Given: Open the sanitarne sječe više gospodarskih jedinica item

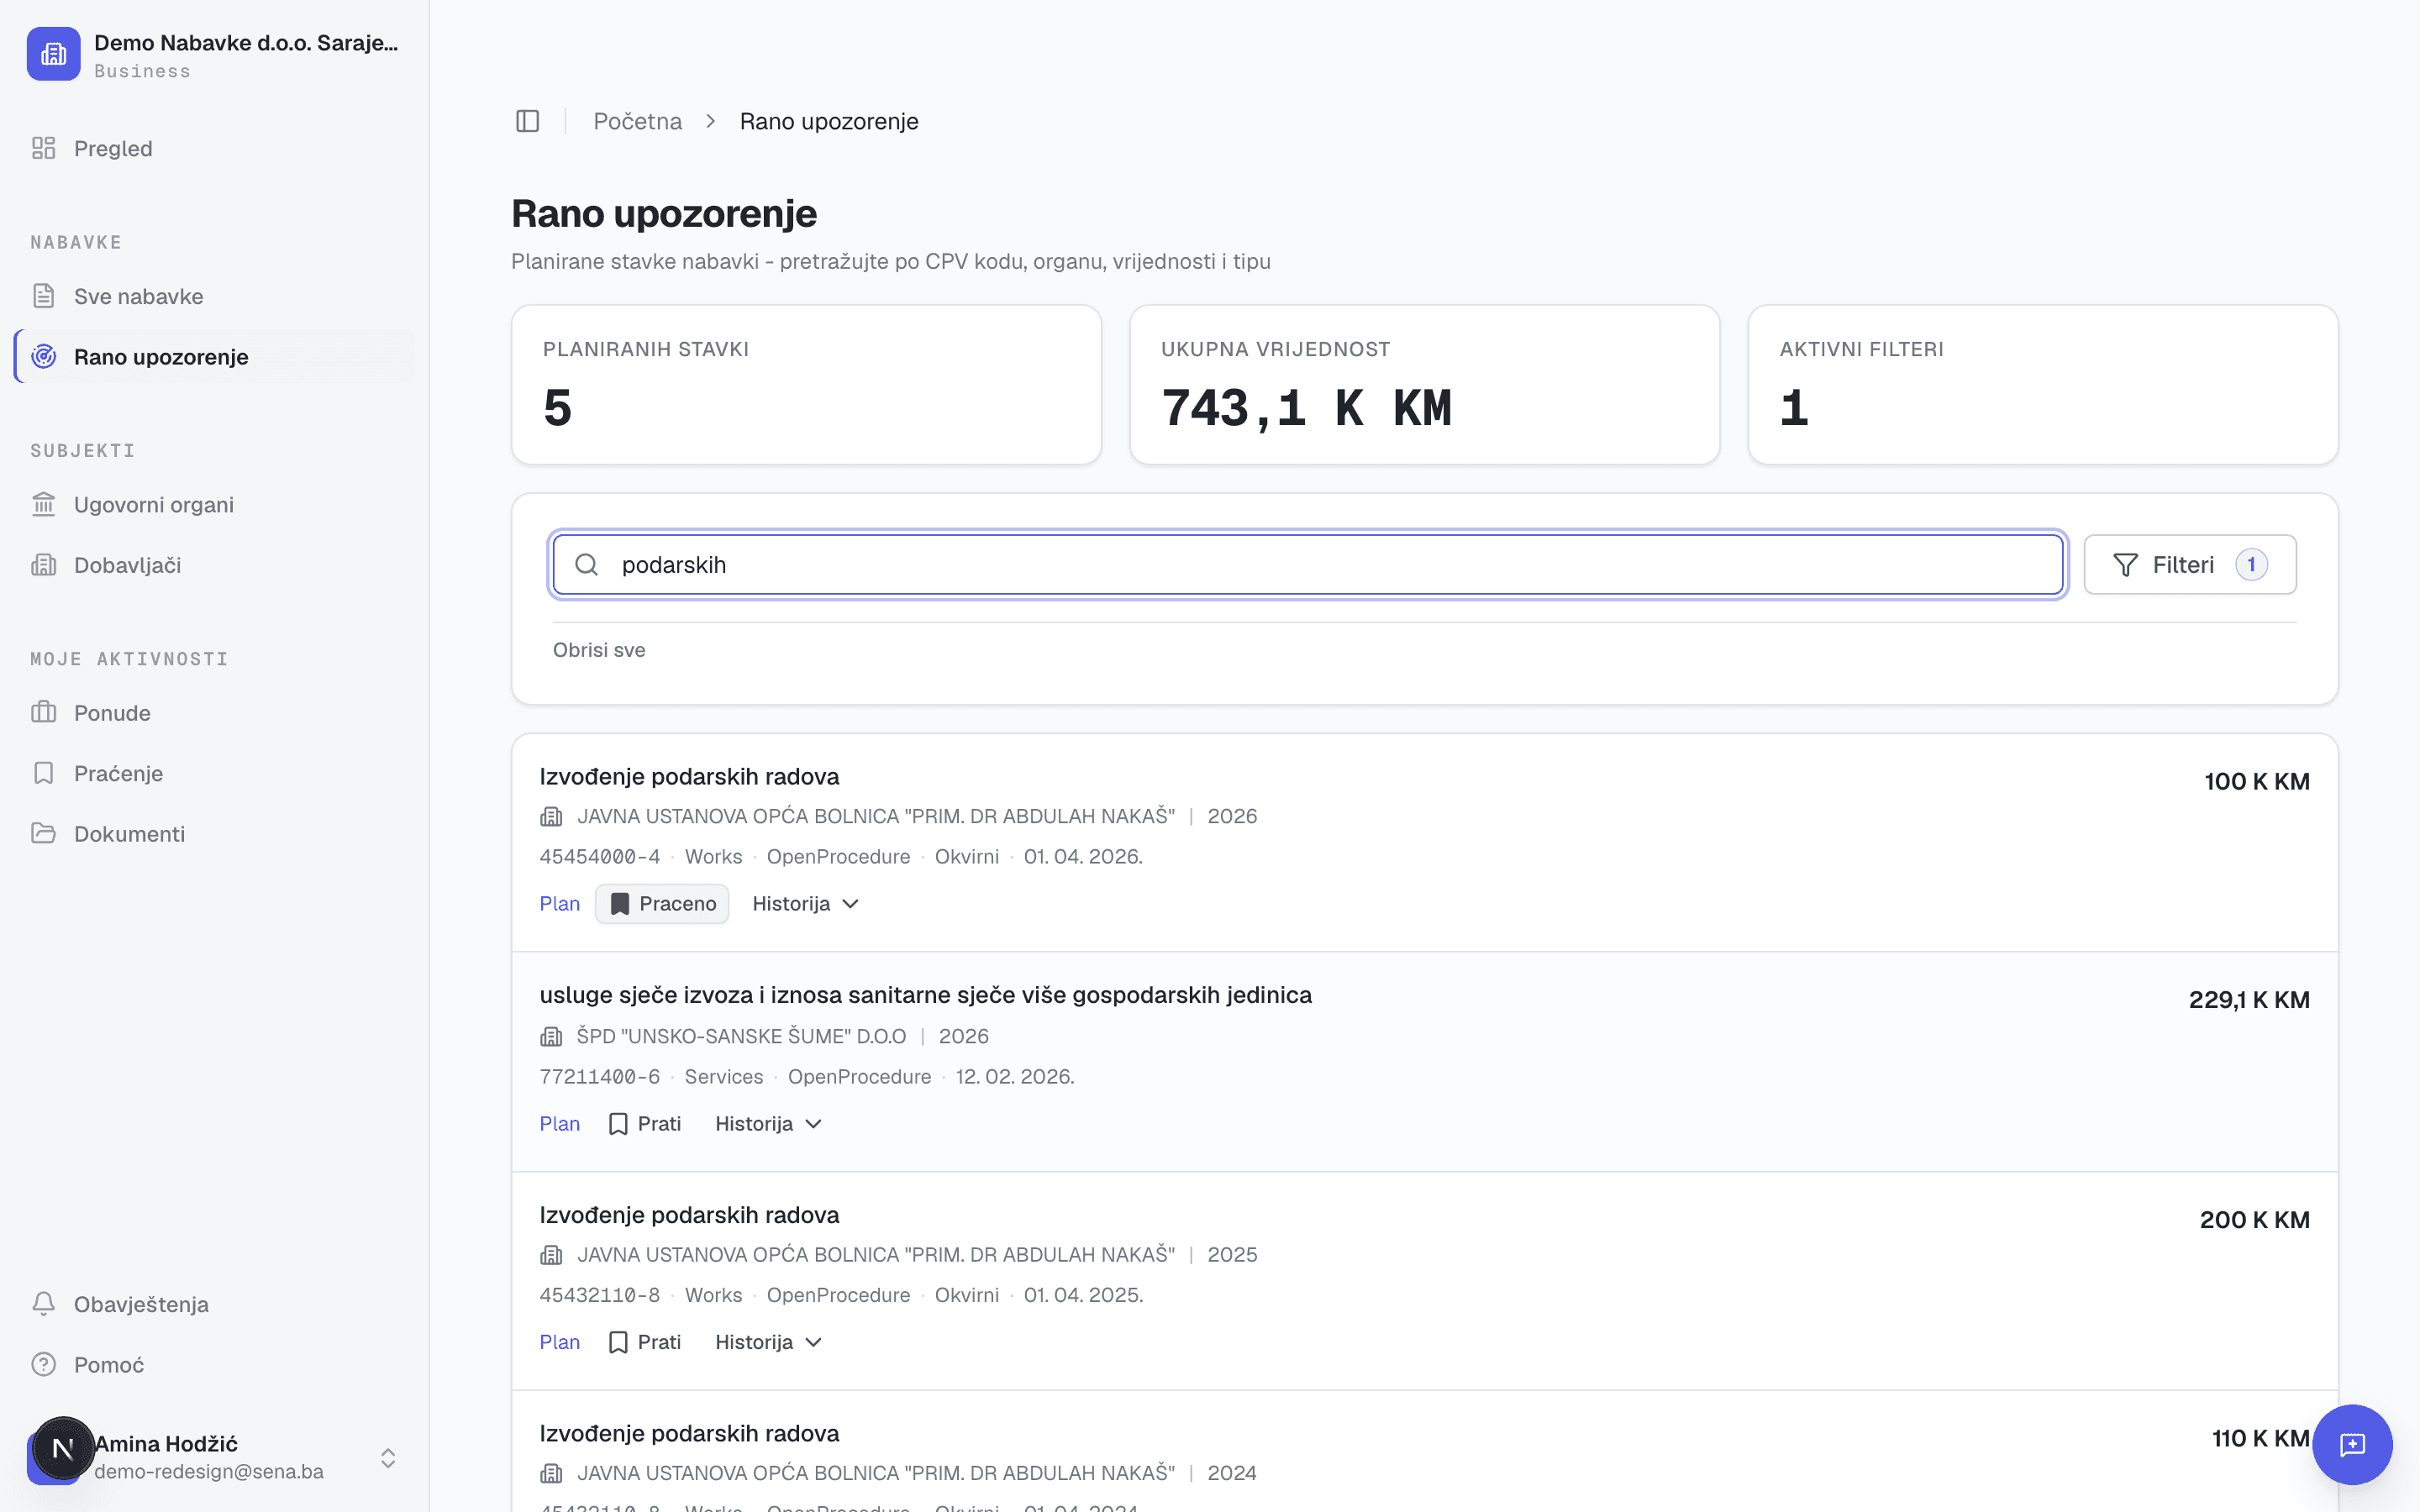Looking at the screenshot, I should point(926,995).
